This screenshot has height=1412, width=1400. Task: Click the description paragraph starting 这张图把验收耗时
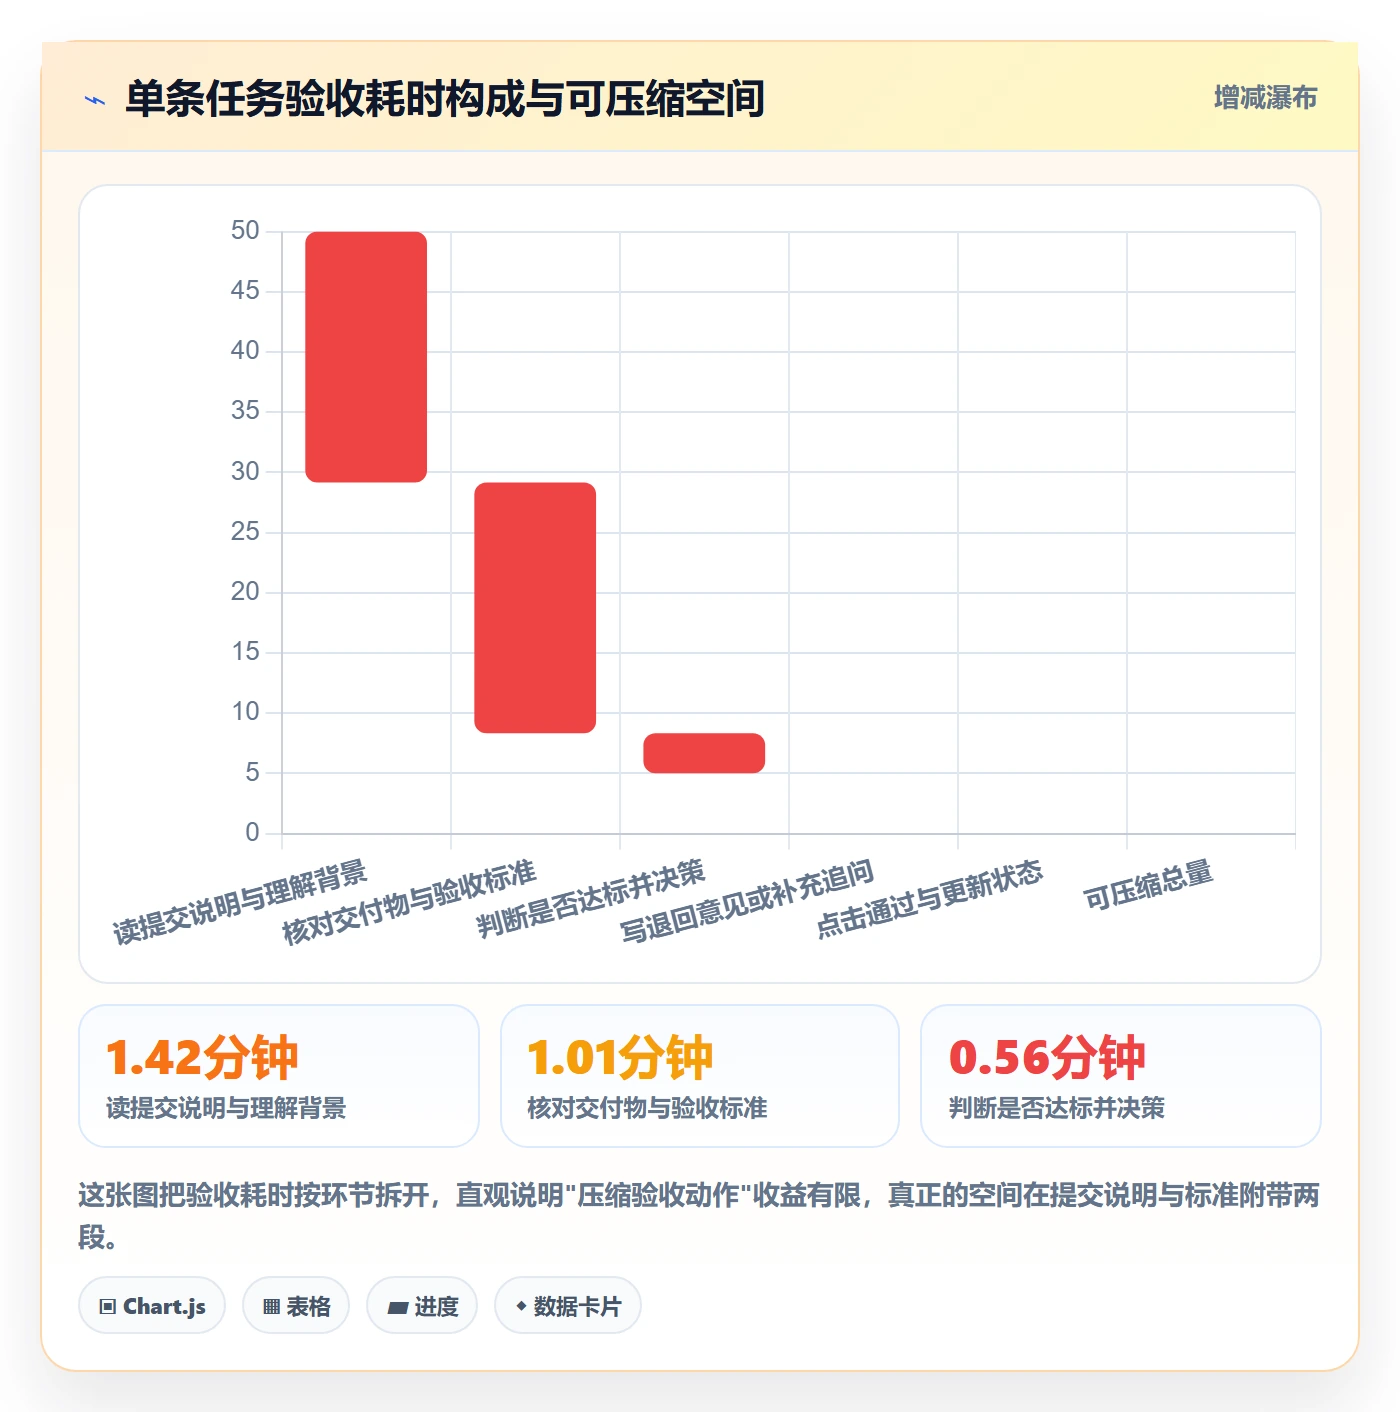699,1216
